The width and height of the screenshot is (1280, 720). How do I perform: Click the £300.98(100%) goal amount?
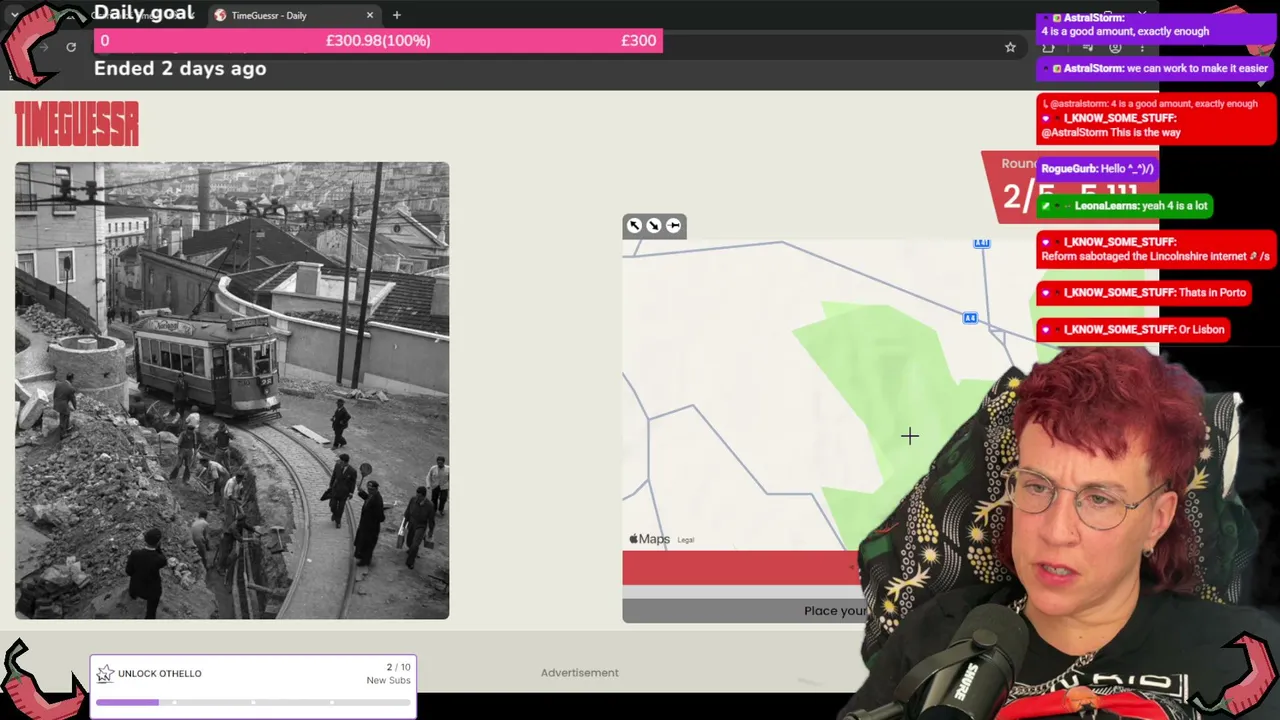coord(378,41)
